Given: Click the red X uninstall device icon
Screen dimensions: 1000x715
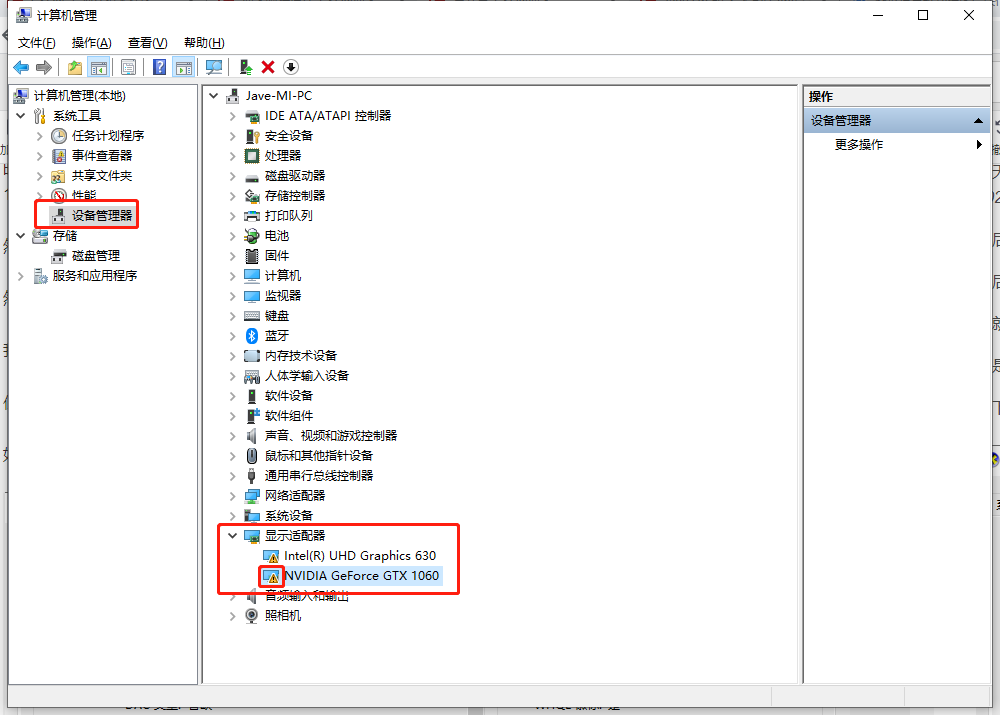Looking at the screenshot, I should tap(268, 67).
